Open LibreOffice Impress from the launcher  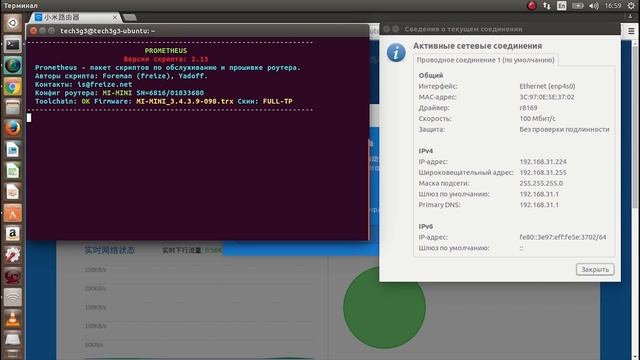coord(12,192)
